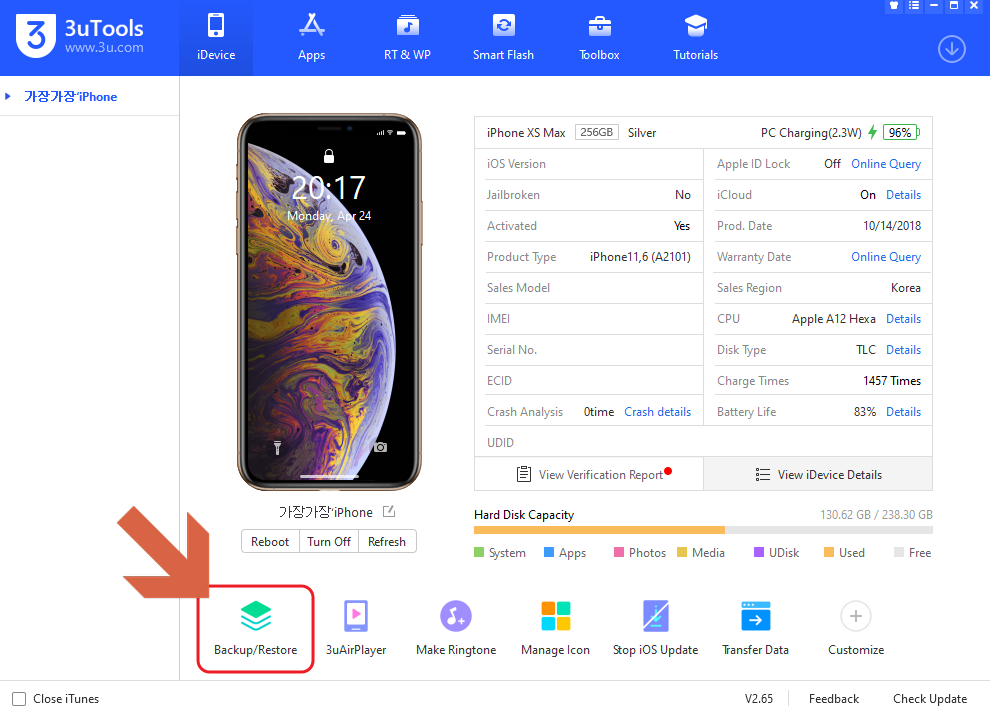Click the pink Photos legend swatch
Image resolution: width=990 pixels, height=712 pixels.
[619, 552]
